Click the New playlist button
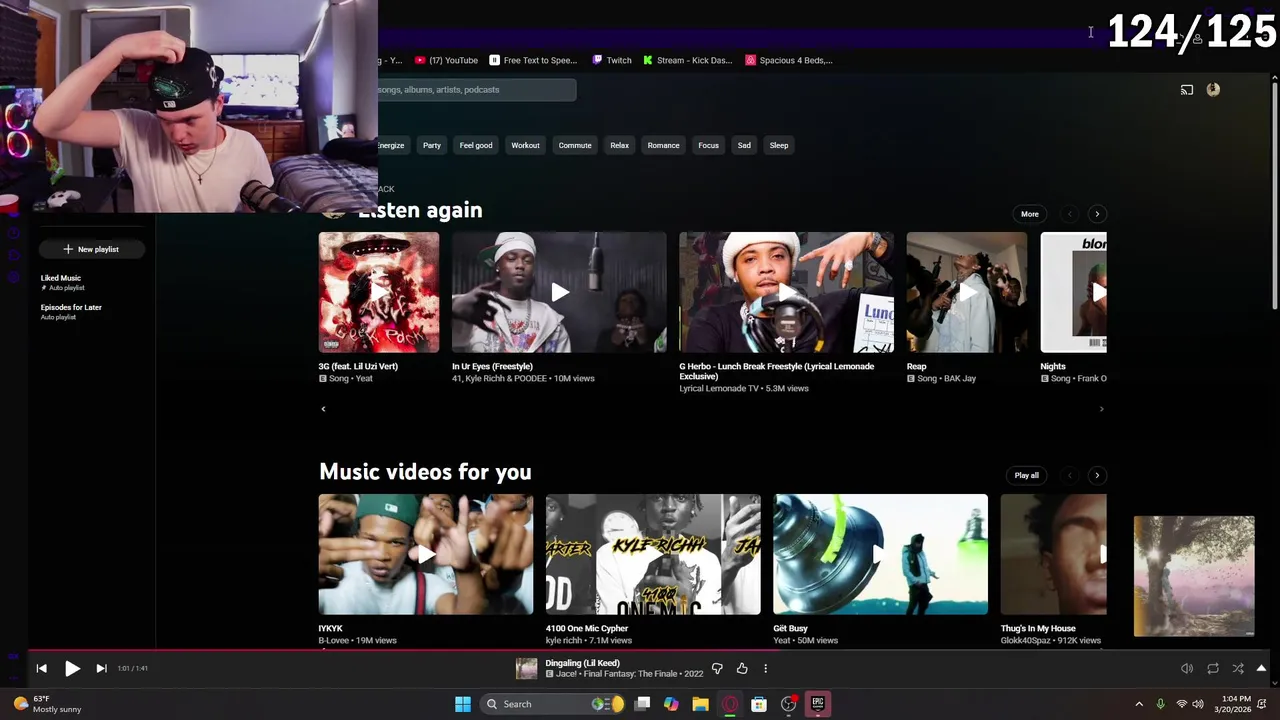The width and height of the screenshot is (1280, 720). click(91, 249)
